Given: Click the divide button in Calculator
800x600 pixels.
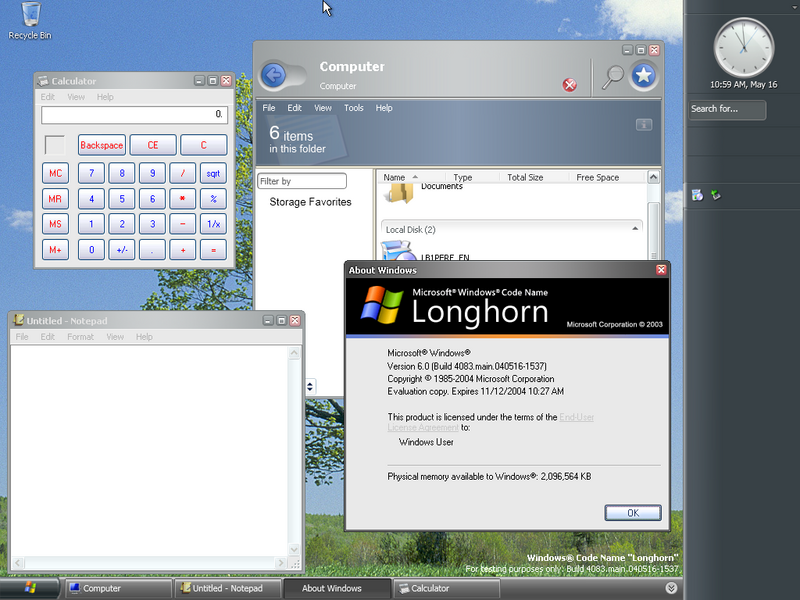Looking at the screenshot, I should pos(183,173).
